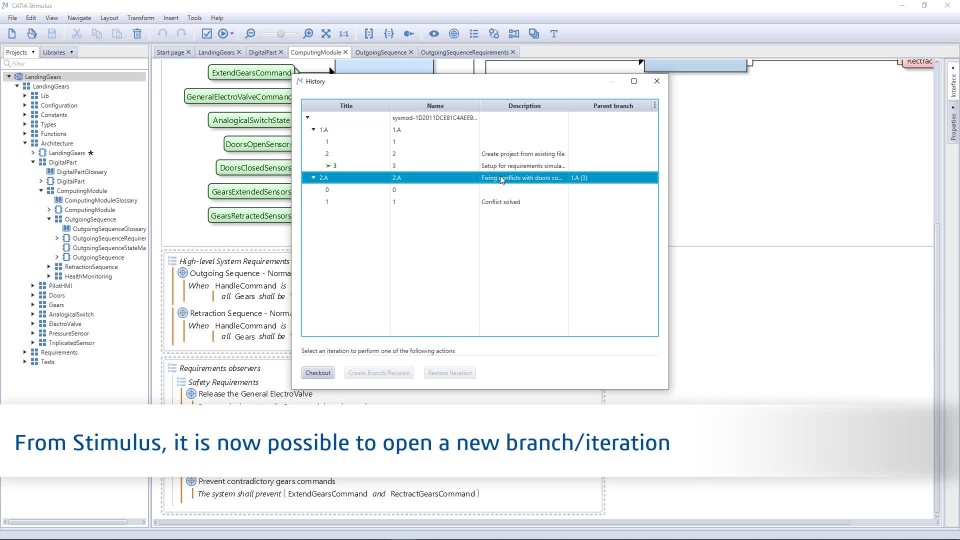Click the ExtendGearsCommand green block
Viewport: 960px width, 540px height.
(251, 73)
